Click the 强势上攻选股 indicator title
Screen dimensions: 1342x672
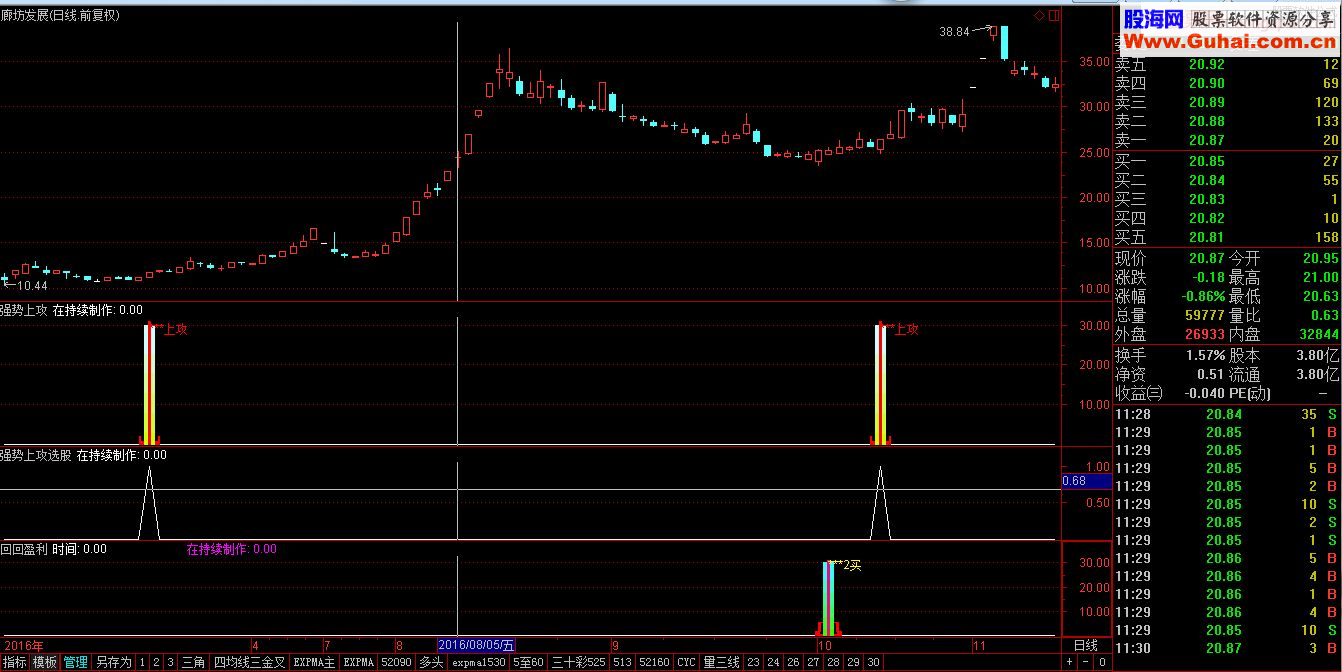[x=36, y=455]
